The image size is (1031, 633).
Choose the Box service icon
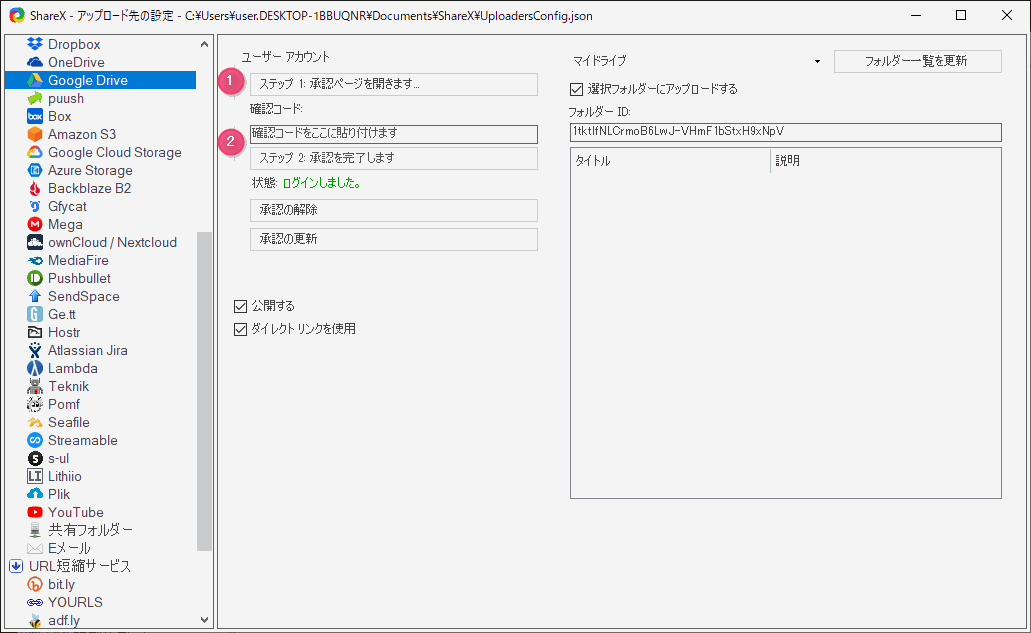tap(35, 116)
